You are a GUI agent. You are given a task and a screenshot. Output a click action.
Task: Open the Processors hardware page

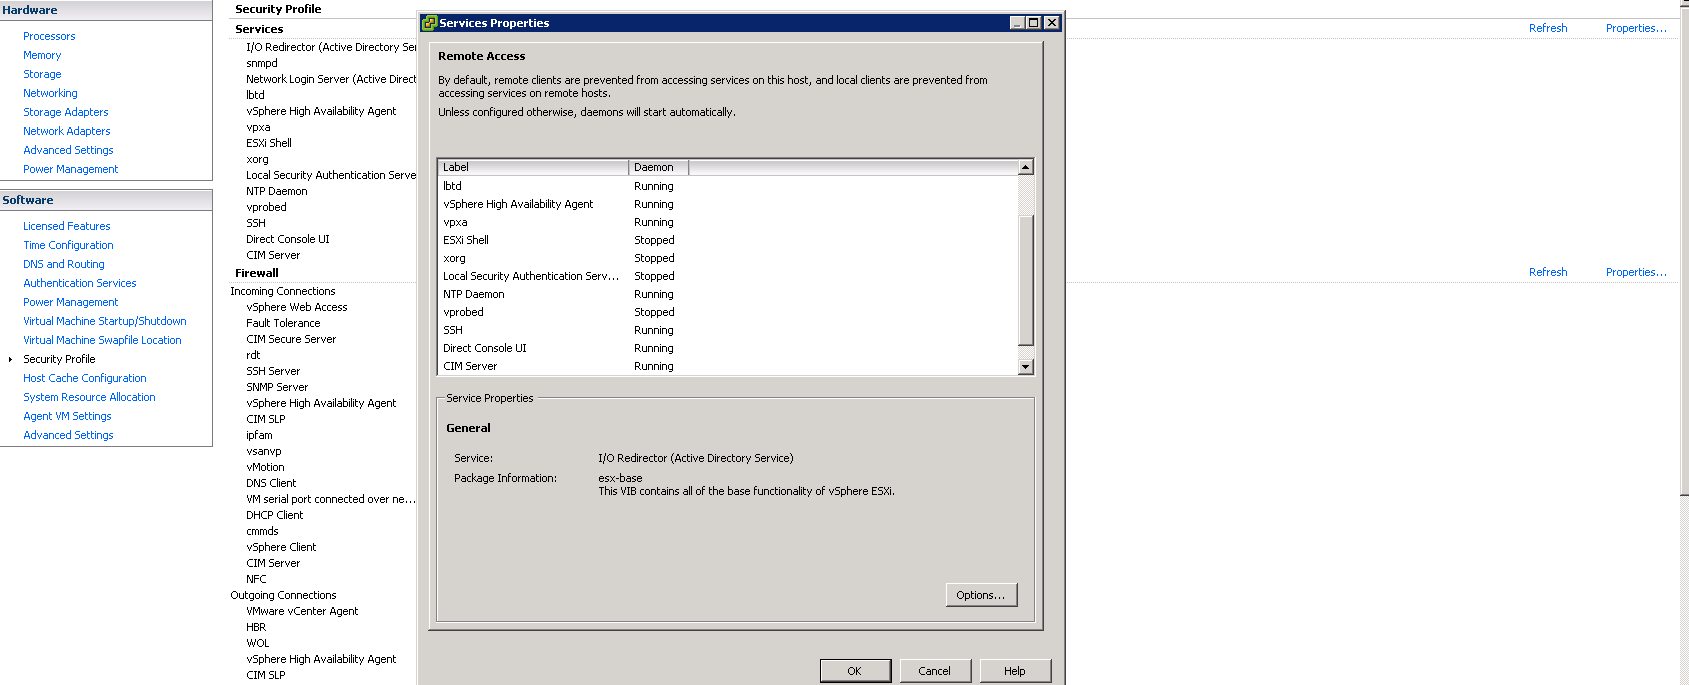(49, 36)
